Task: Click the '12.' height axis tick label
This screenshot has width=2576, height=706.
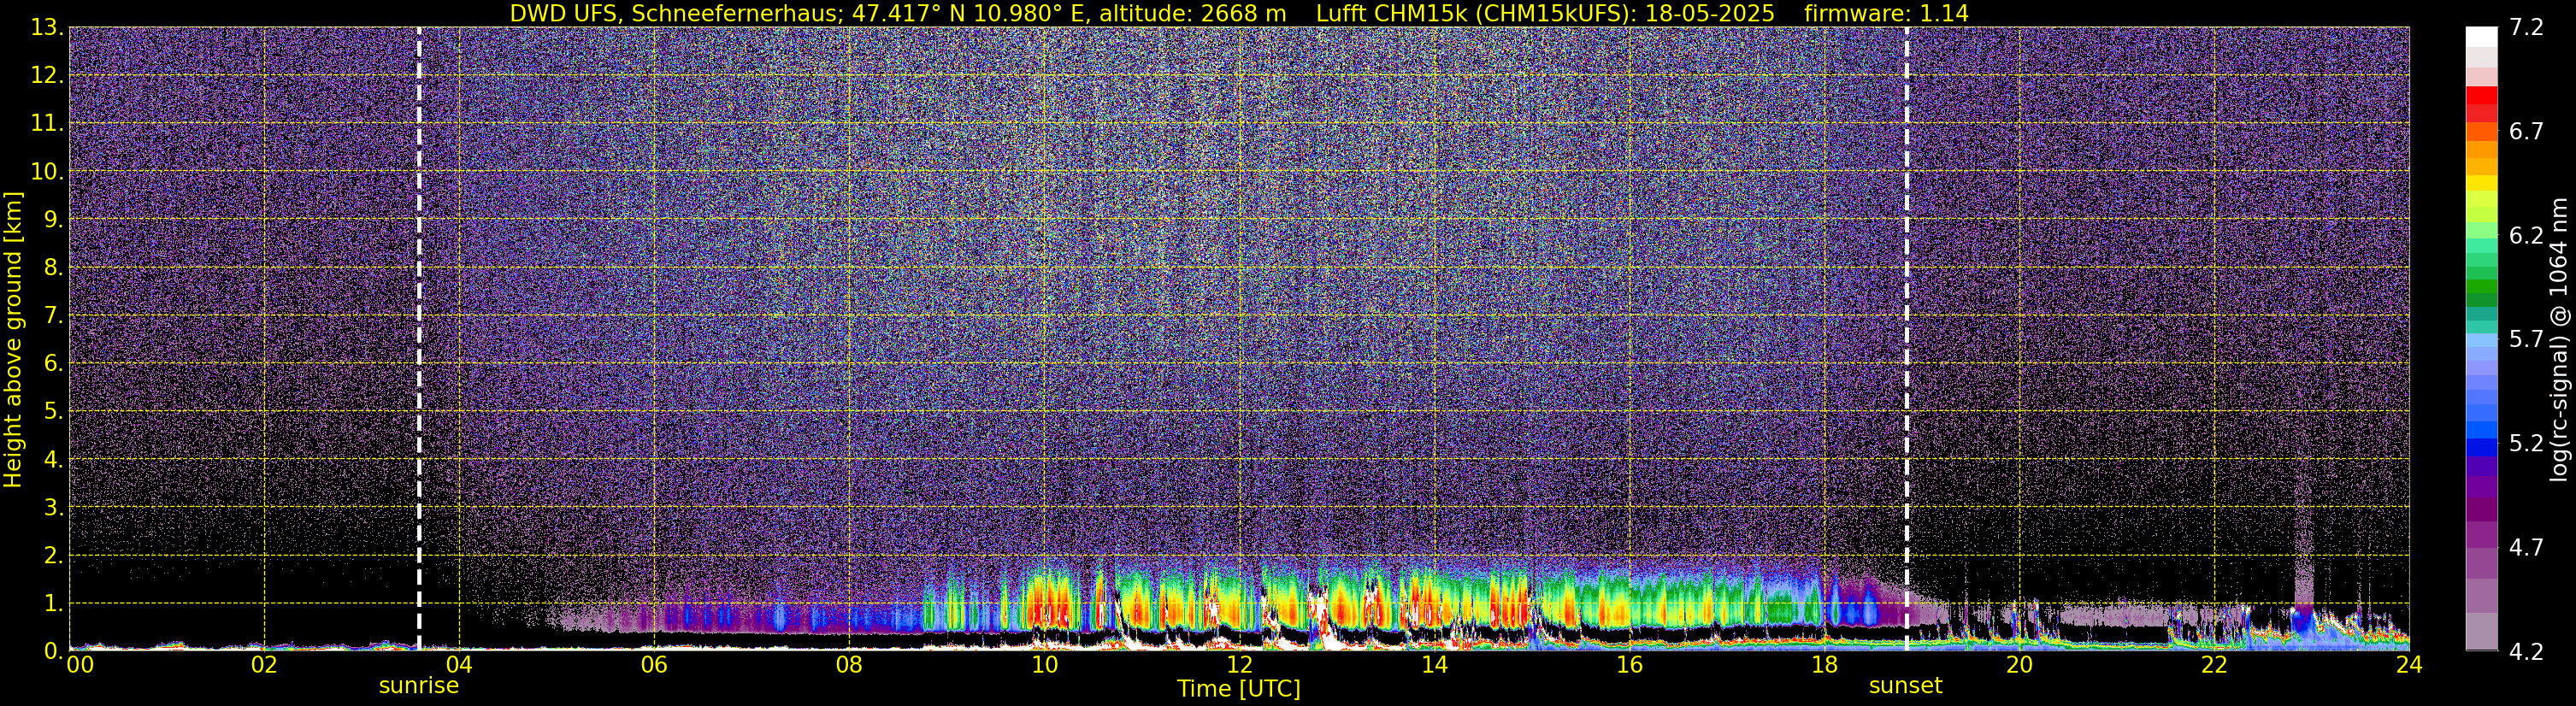Action: [46, 75]
